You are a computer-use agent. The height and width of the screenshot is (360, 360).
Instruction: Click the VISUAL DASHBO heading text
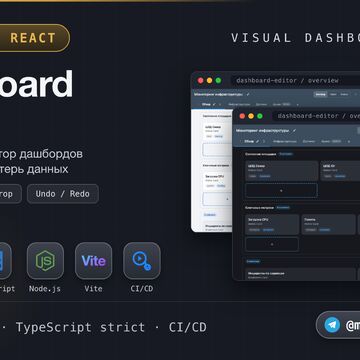click(296, 38)
